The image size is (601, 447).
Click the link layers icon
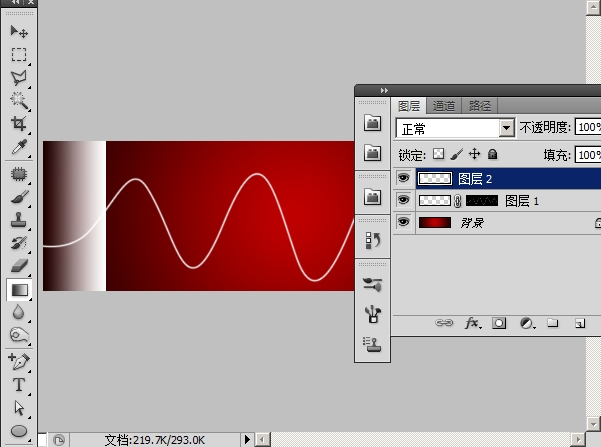[x=444, y=323]
